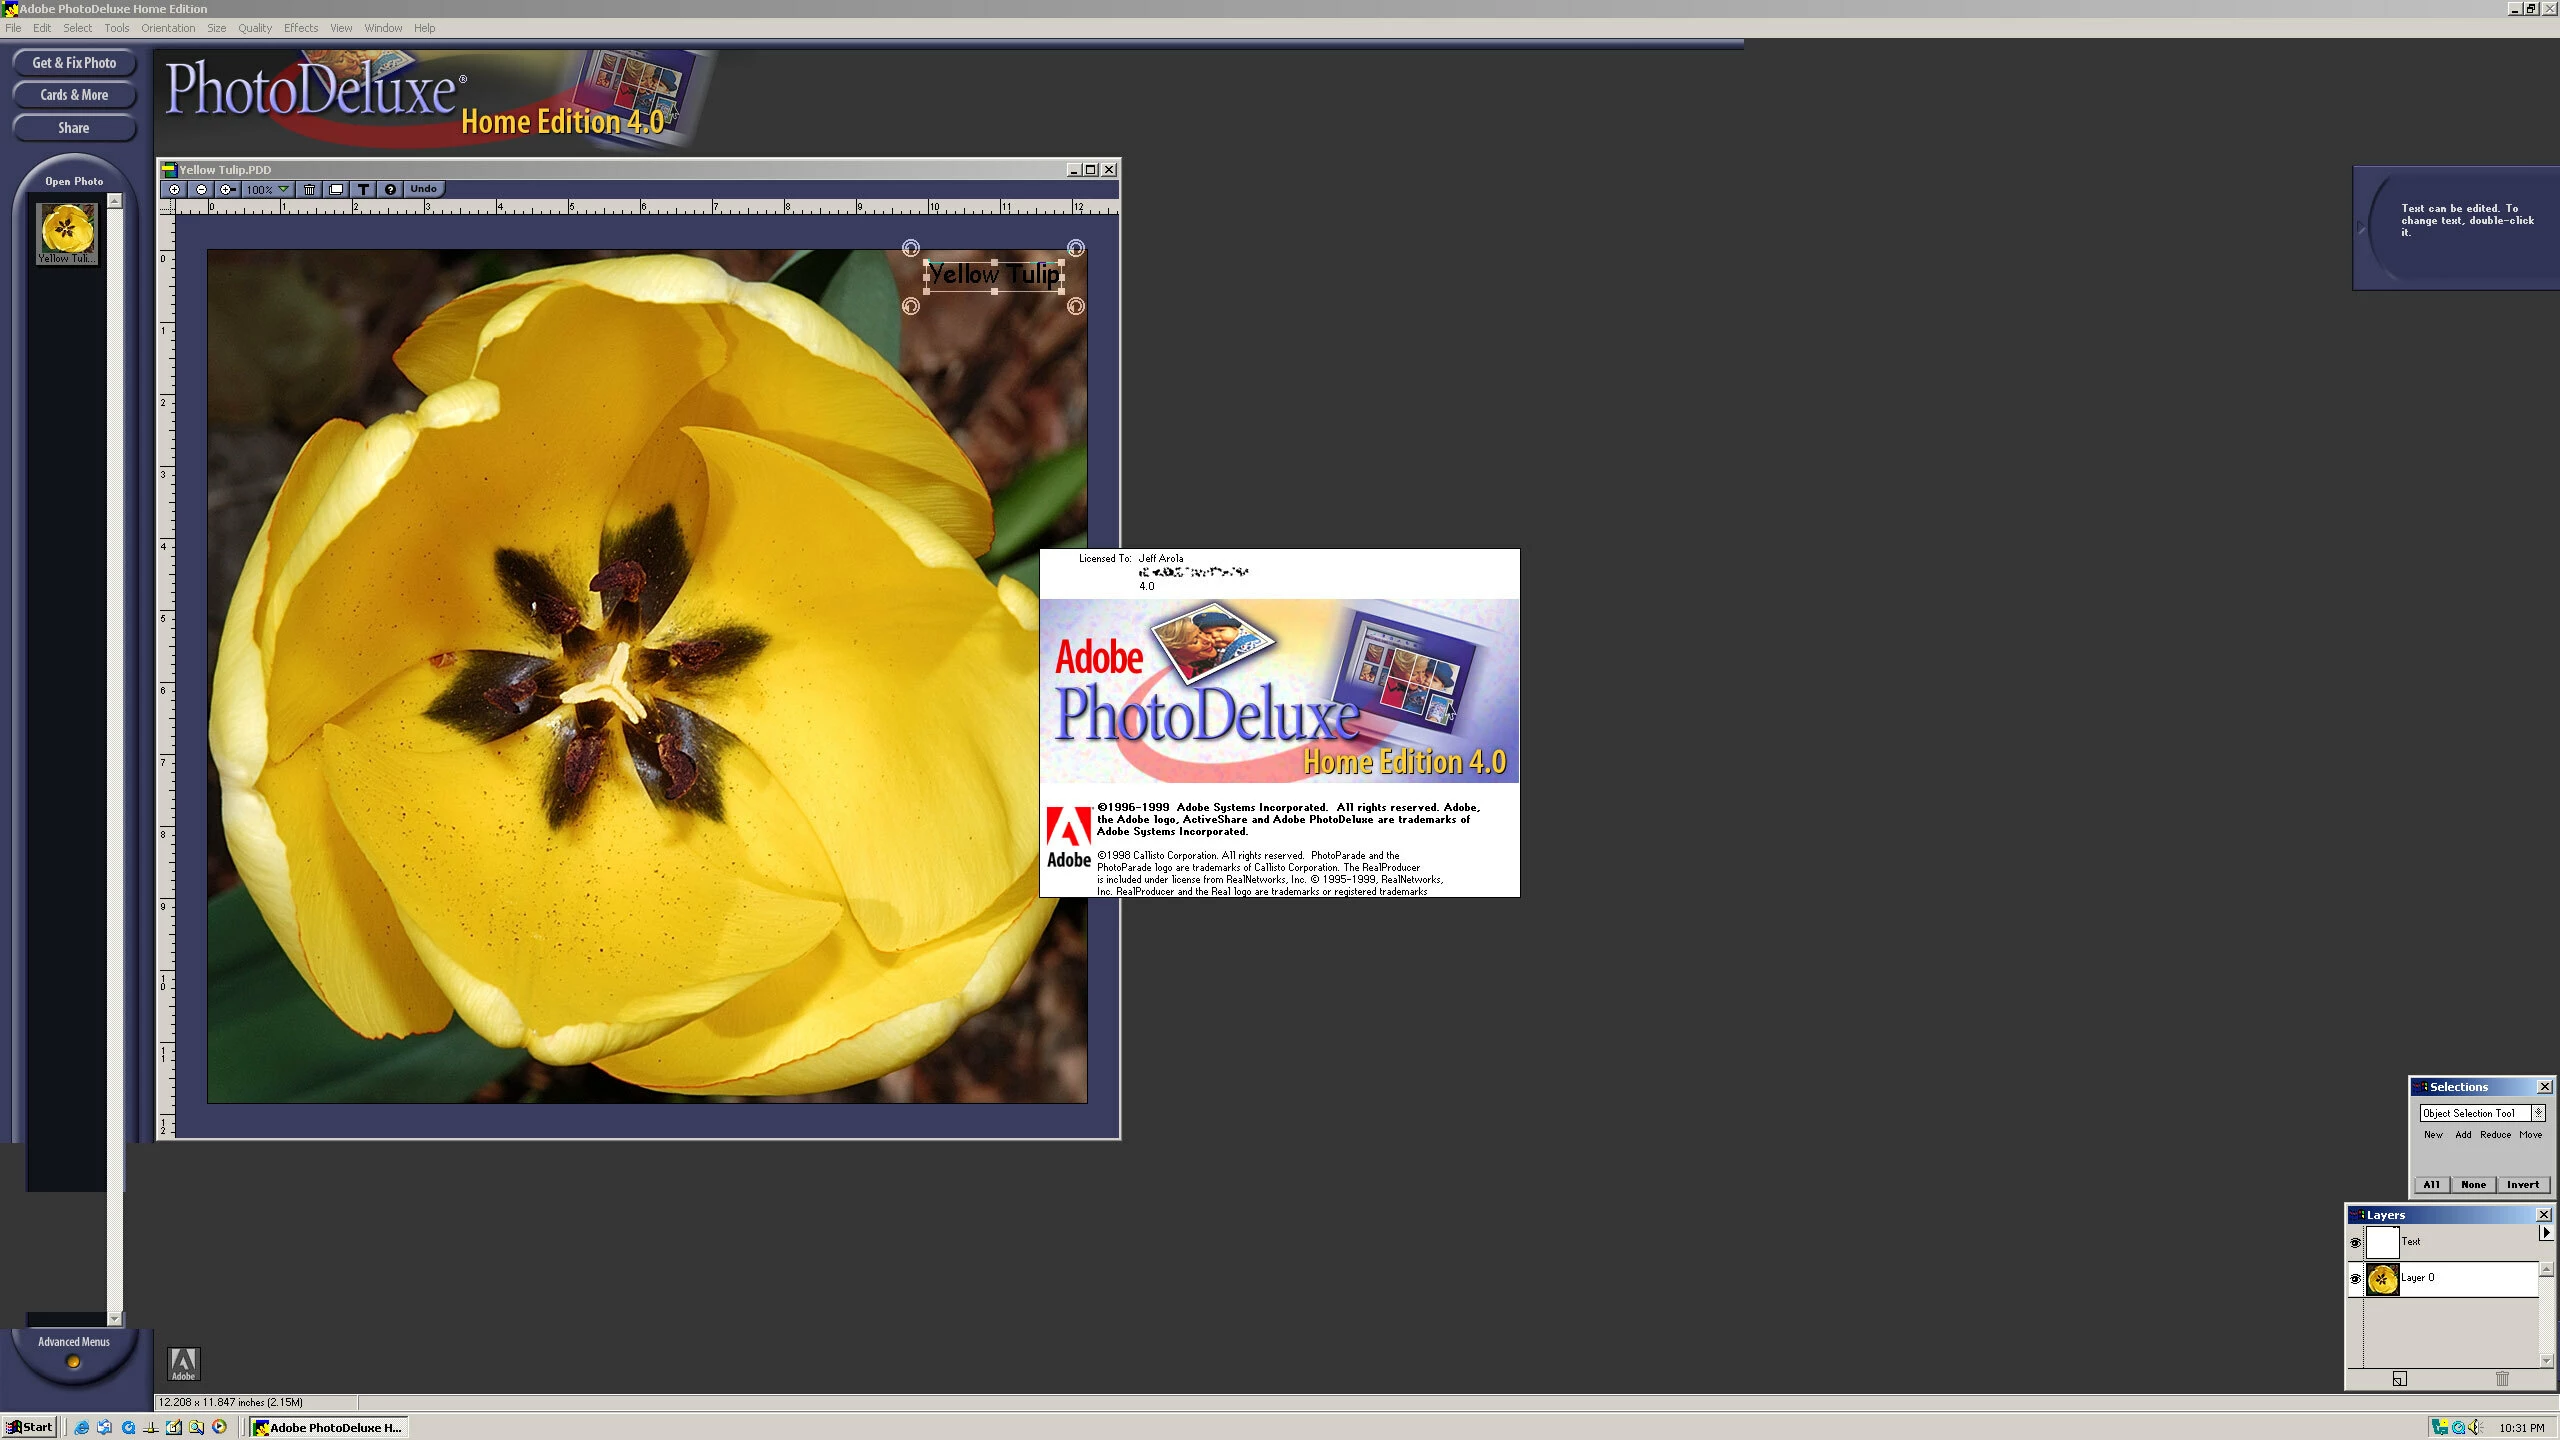Image resolution: width=2560 pixels, height=1440 pixels.
Task: Launch Outlook Express from quick launch
Action: [x=105, y=1427]
